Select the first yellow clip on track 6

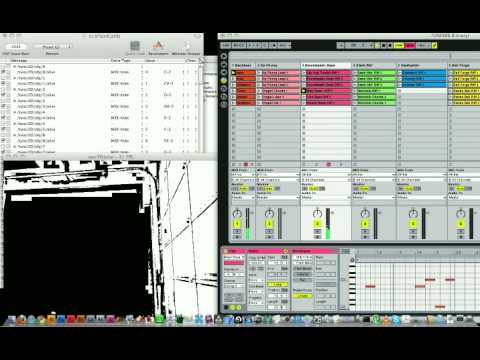point(467,73)
